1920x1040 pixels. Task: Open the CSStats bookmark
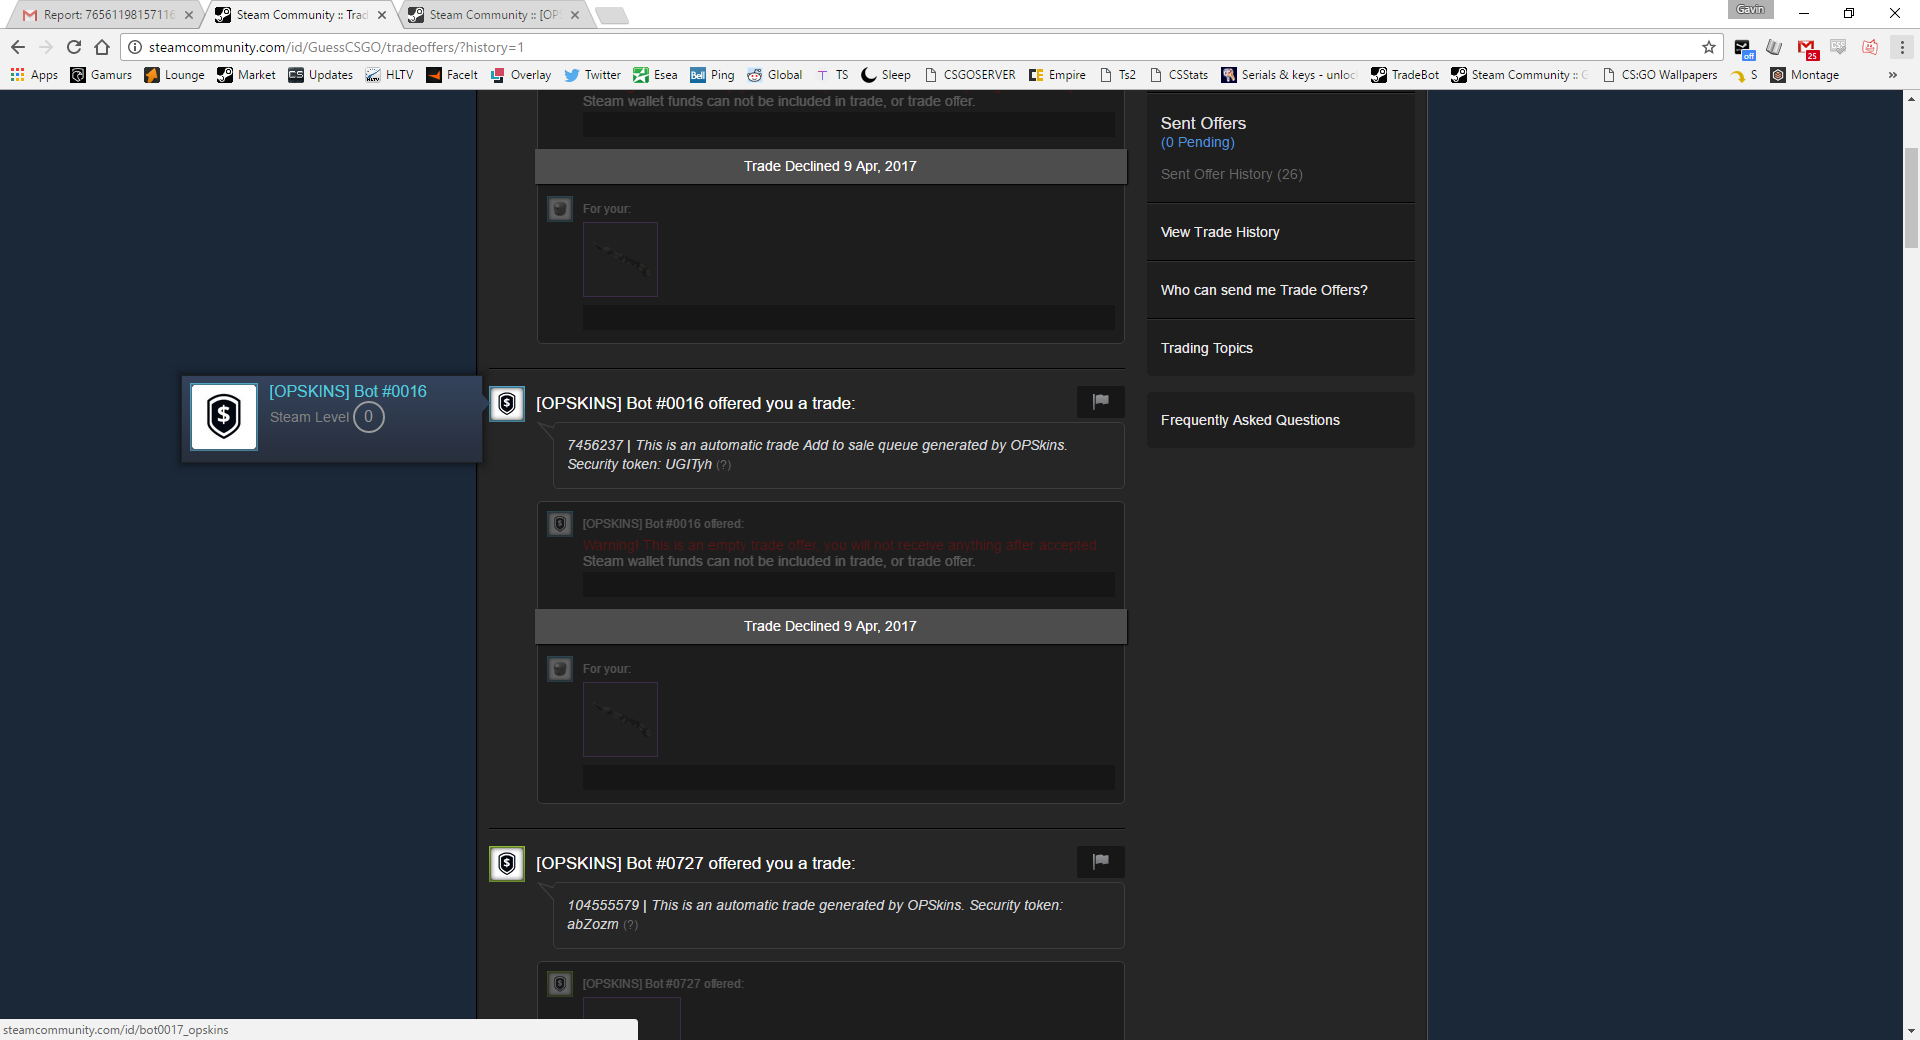click(1178, 75)
